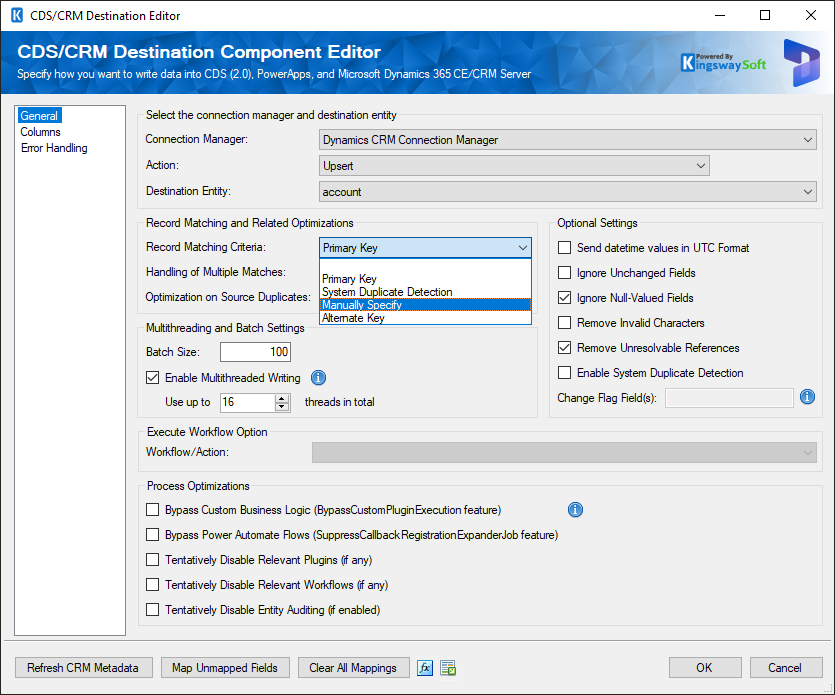
Task: Decrease the thread count with down arrow
Action: tap(282, 407)
